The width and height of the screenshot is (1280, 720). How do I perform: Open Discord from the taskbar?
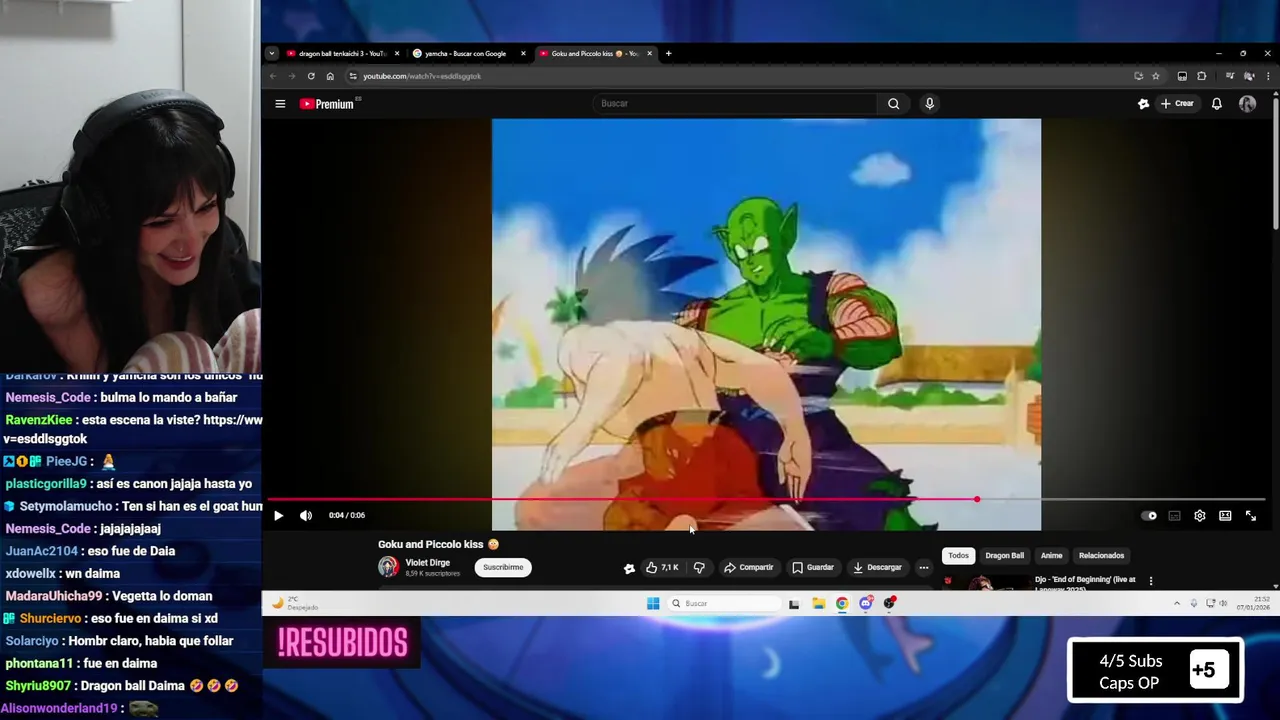click(x=866, y=603)
